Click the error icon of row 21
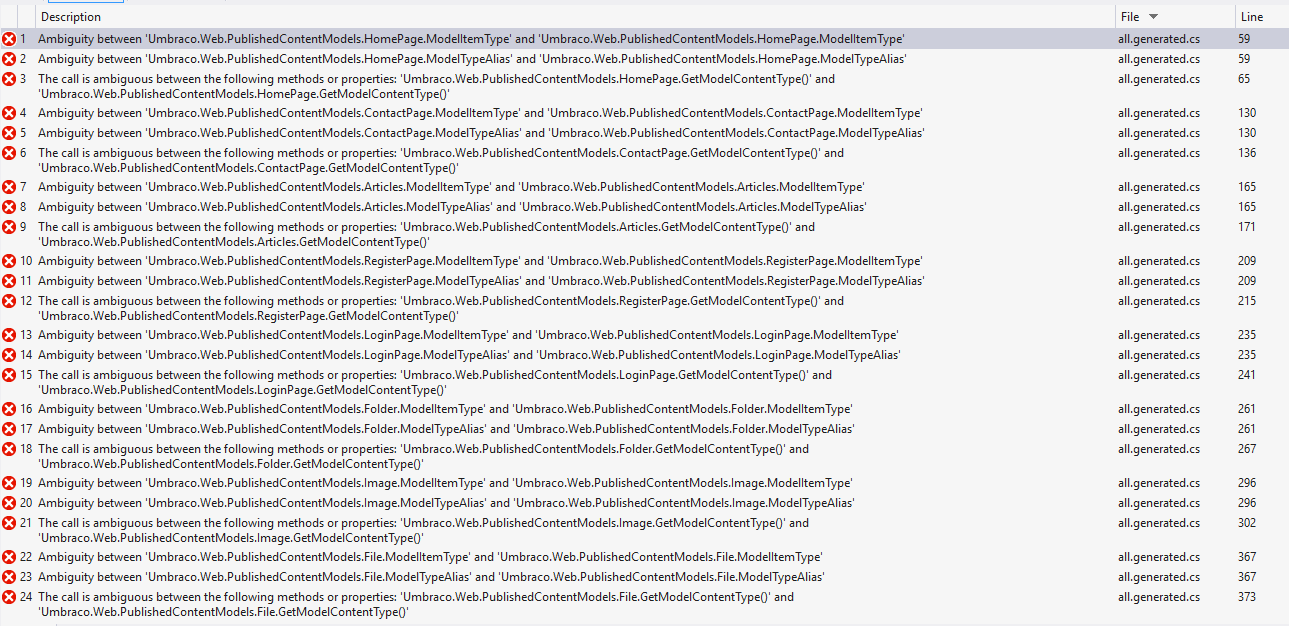 click(9, 523)
